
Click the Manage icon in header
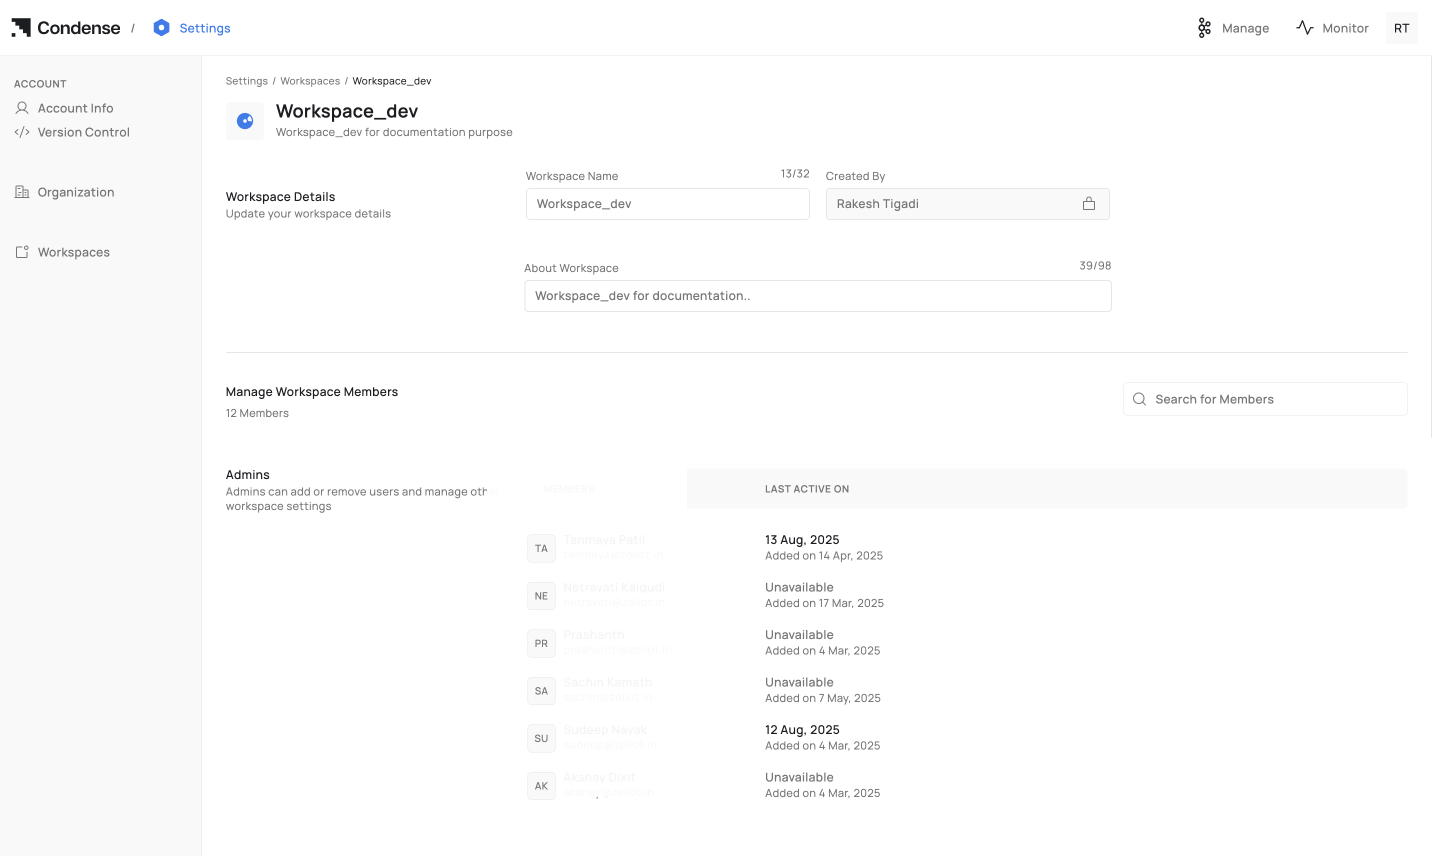point(1204,28)
